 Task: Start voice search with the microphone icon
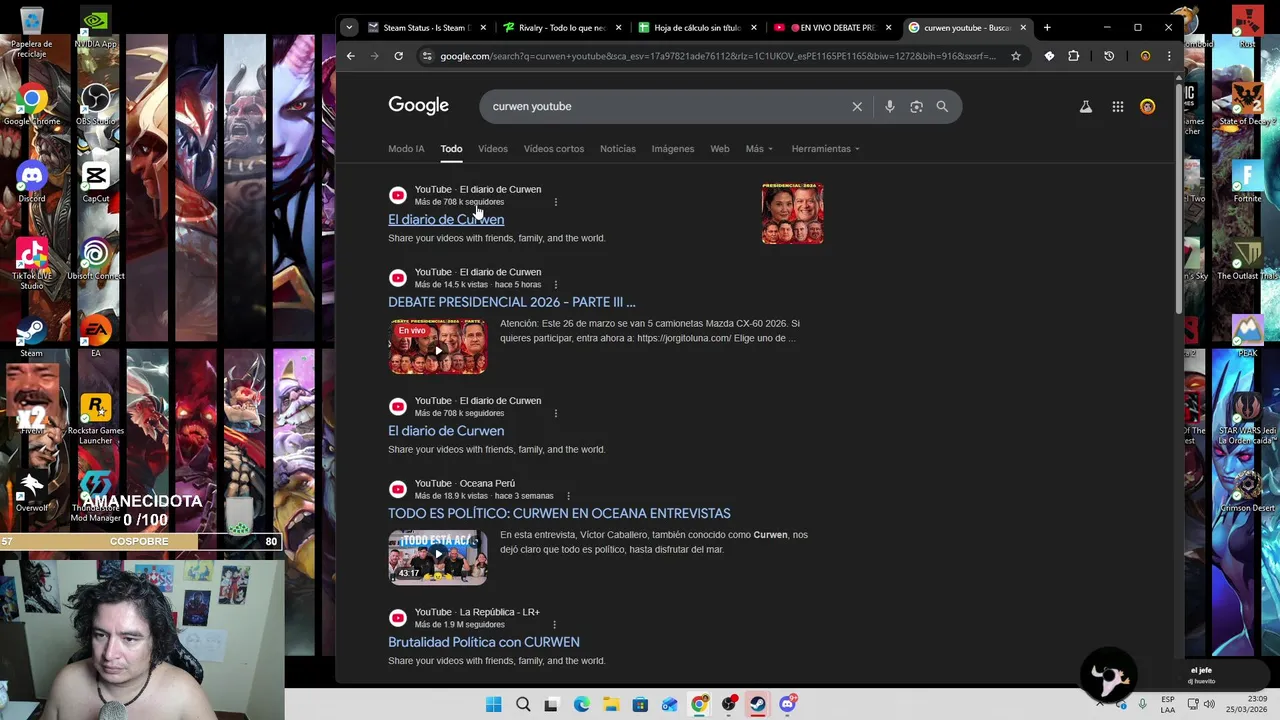[x=889, y=106]
